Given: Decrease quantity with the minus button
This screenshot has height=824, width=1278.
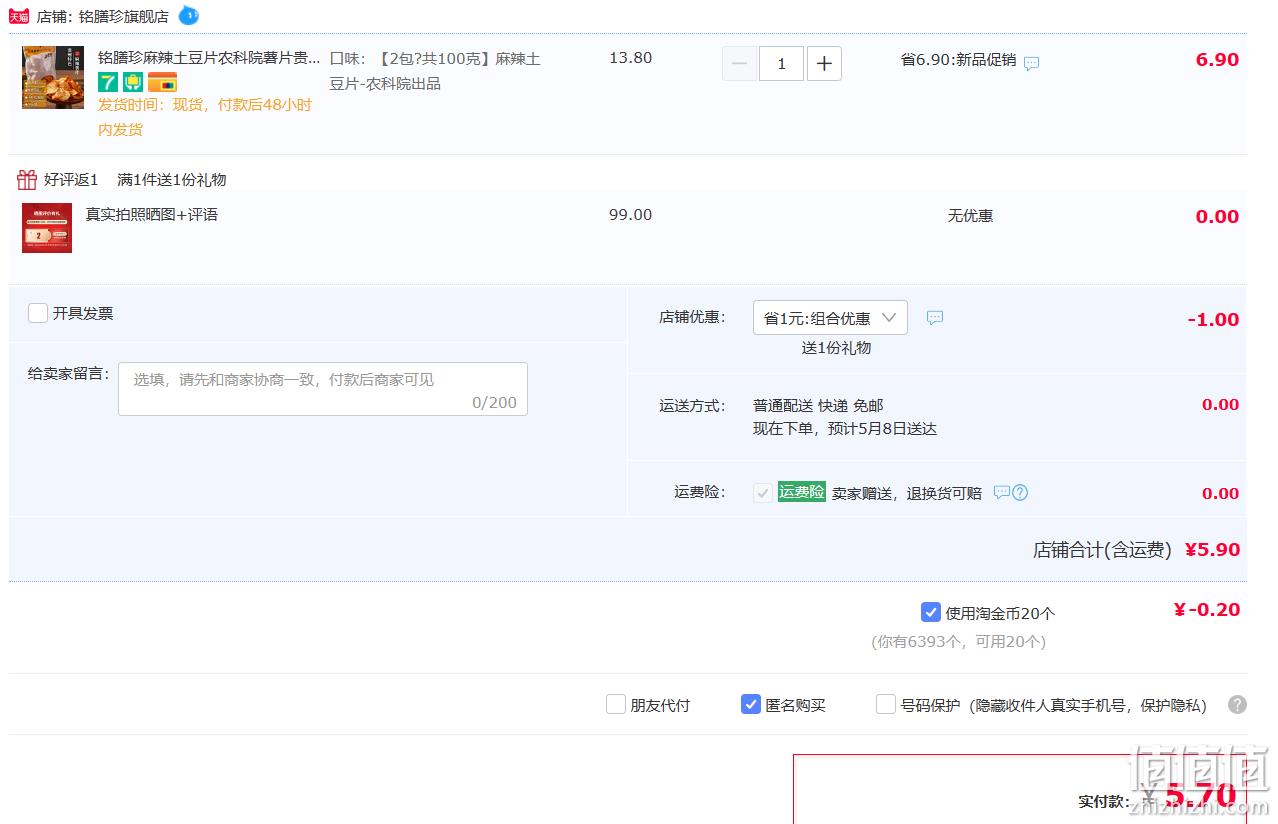Looking at the screenshot, I should [739, 64].
